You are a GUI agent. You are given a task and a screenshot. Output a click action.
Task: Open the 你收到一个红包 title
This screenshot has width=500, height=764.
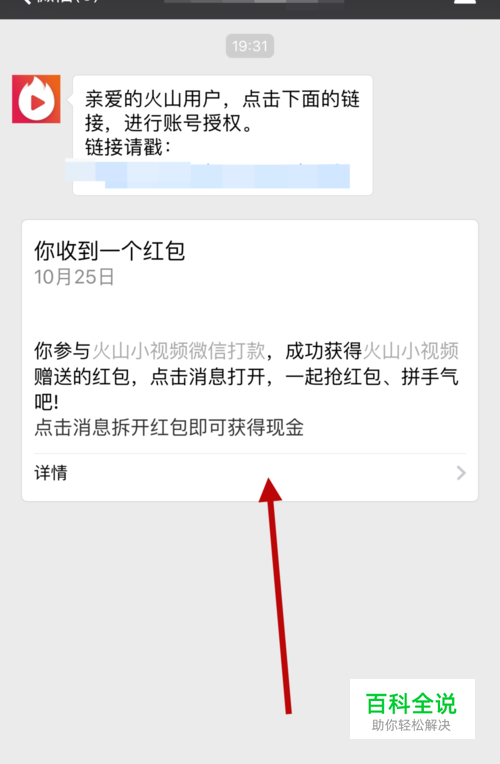(x=110, y=251)
